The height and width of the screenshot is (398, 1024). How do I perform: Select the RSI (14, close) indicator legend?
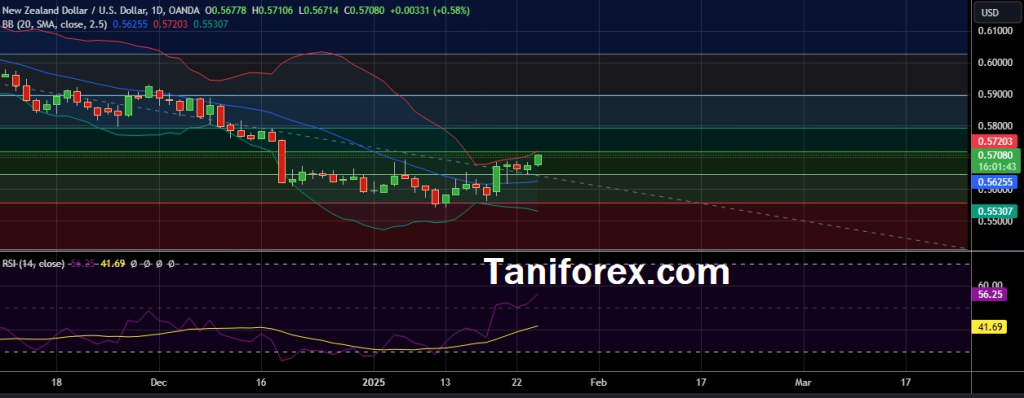coord(33,263)
